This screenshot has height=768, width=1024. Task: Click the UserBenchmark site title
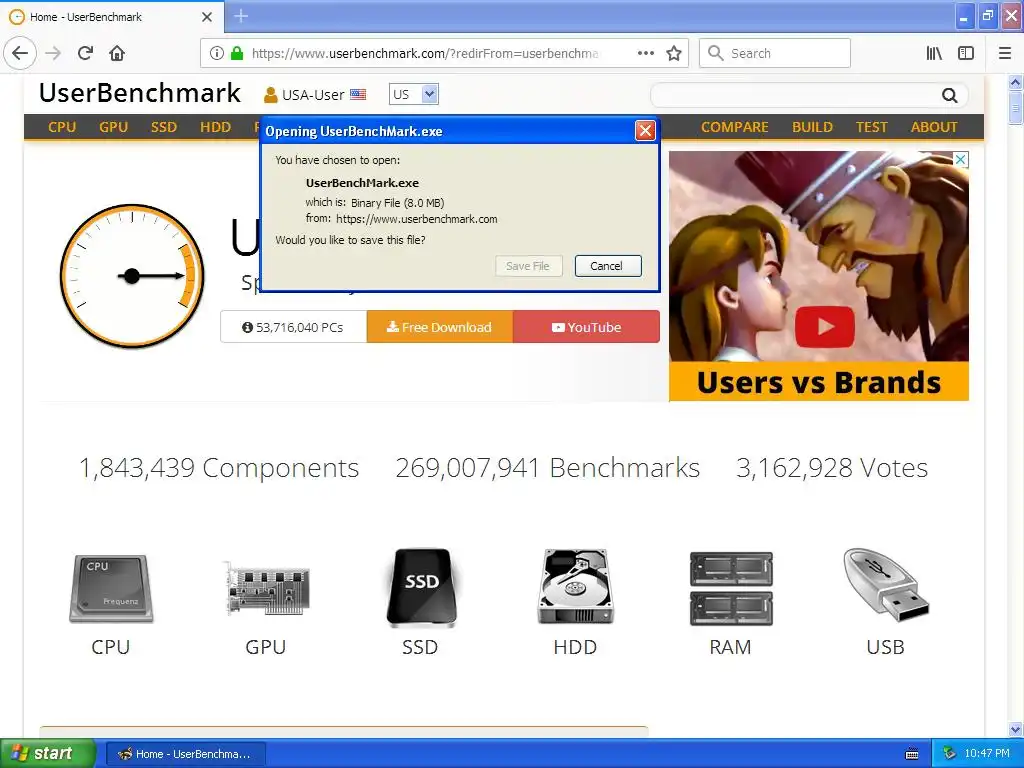pos(140,93)
